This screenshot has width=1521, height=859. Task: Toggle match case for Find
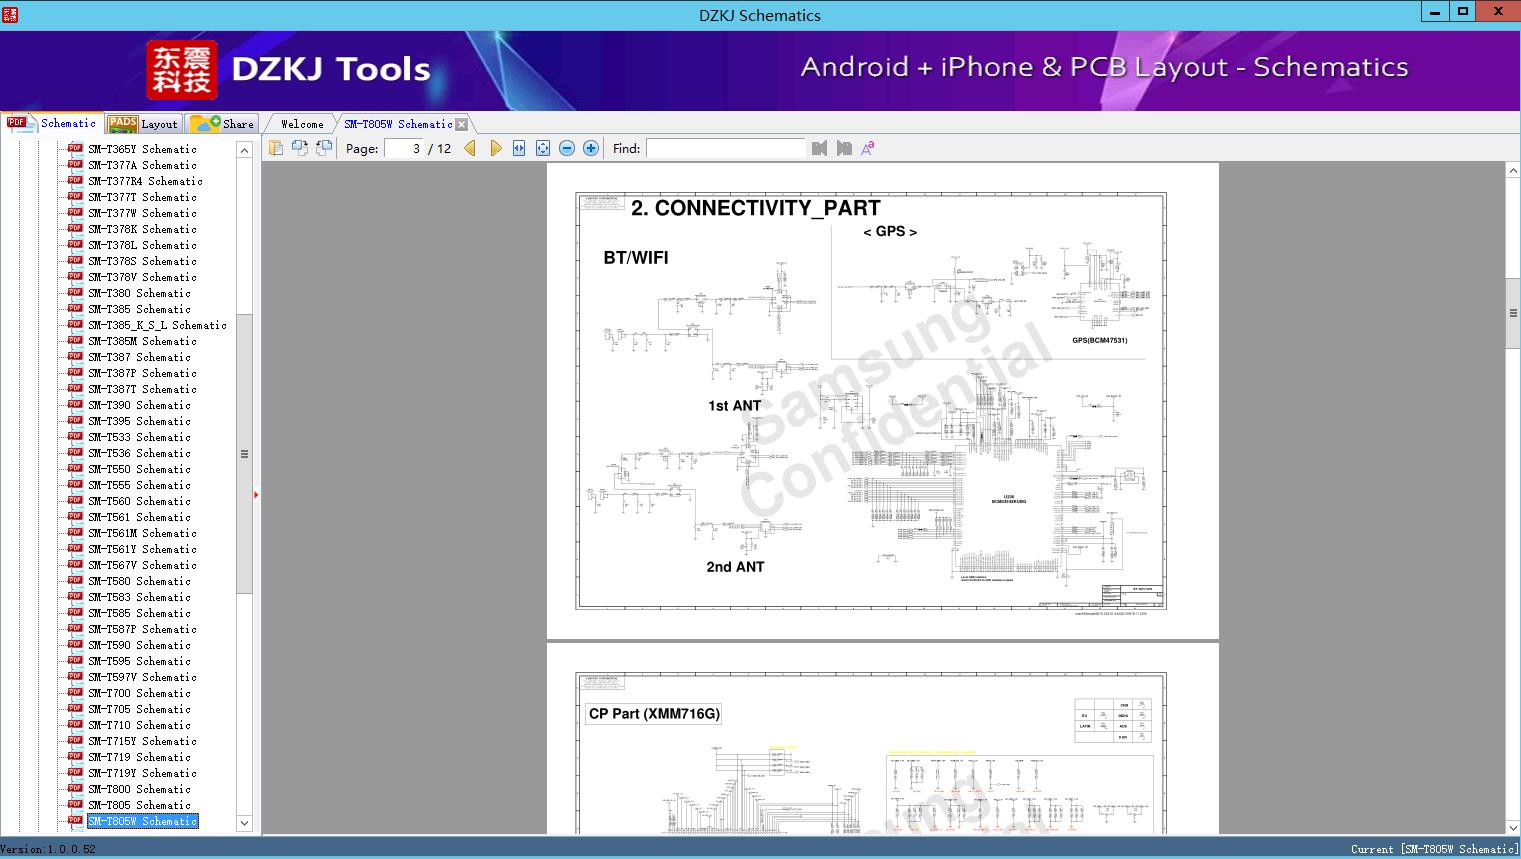click(868, 148)
